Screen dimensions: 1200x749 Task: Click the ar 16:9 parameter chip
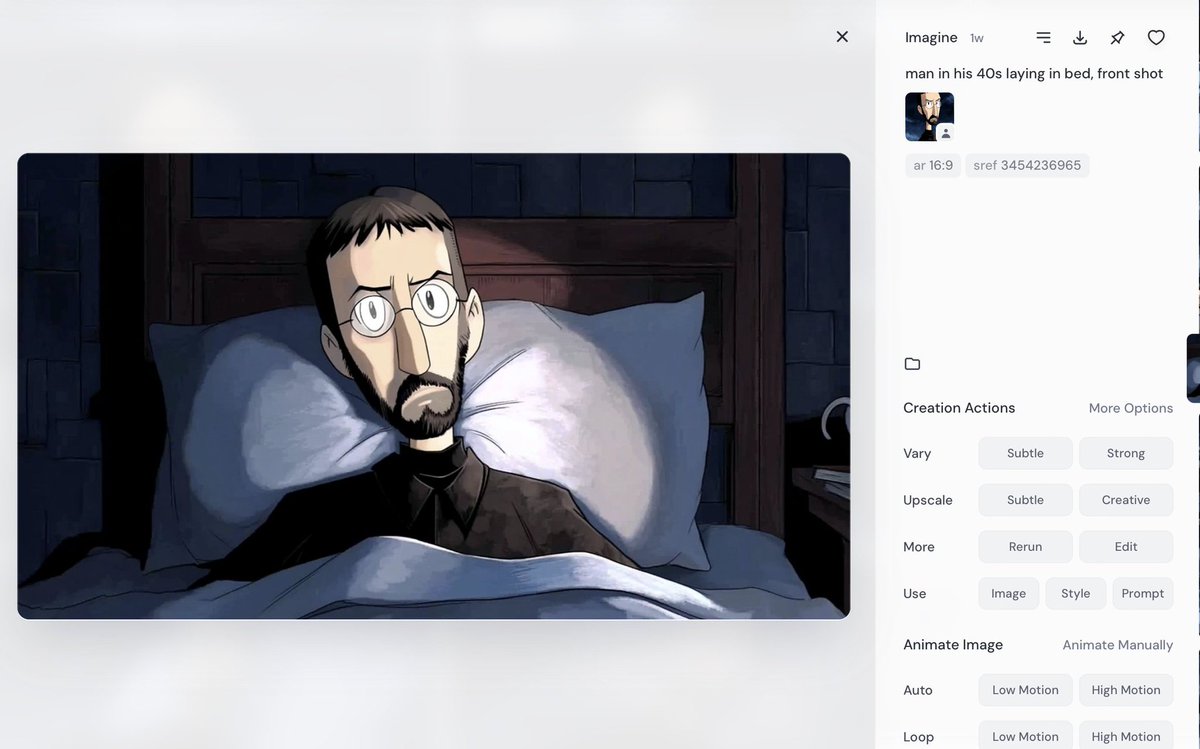point(932,165)
